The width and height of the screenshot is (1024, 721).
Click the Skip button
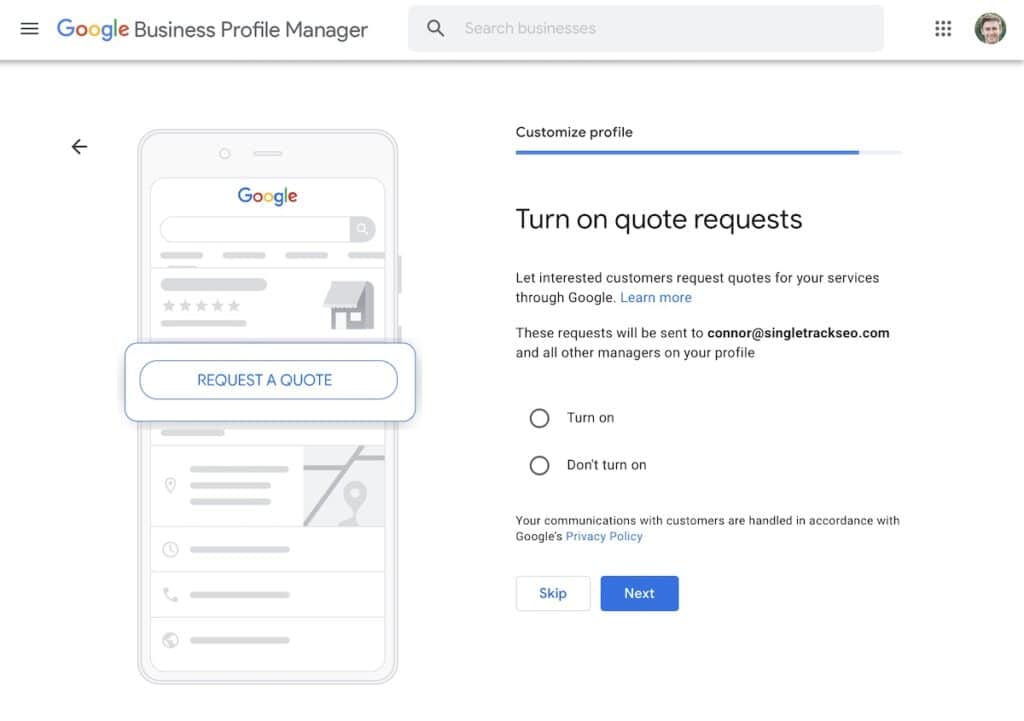tap(553, 593)
